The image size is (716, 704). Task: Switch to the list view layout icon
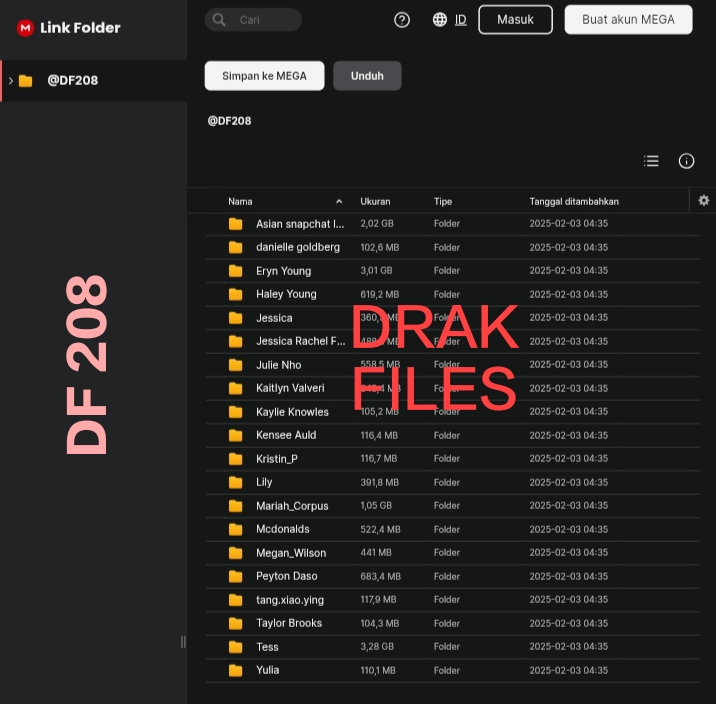(651, 161)
